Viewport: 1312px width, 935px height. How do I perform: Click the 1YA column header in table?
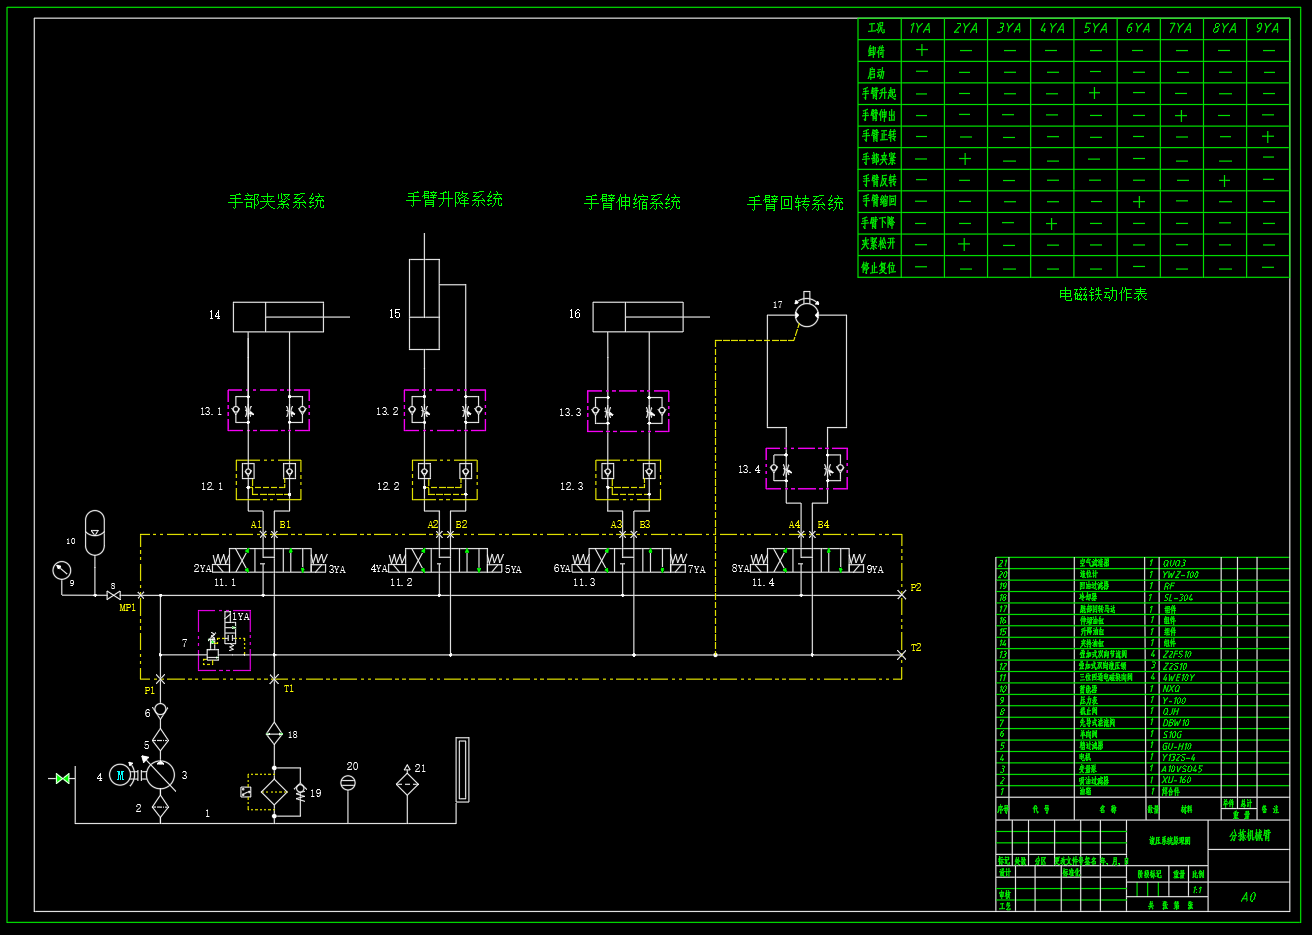click(921, 28)
